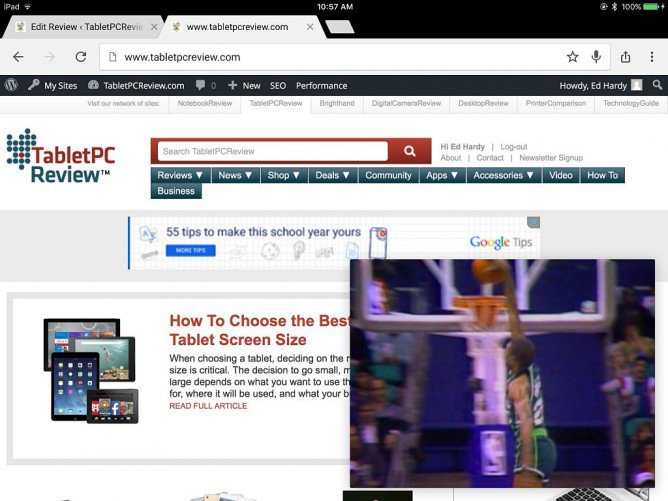Open the Contact link
Screen dimensions: 668x501
[x=490, y=158]
